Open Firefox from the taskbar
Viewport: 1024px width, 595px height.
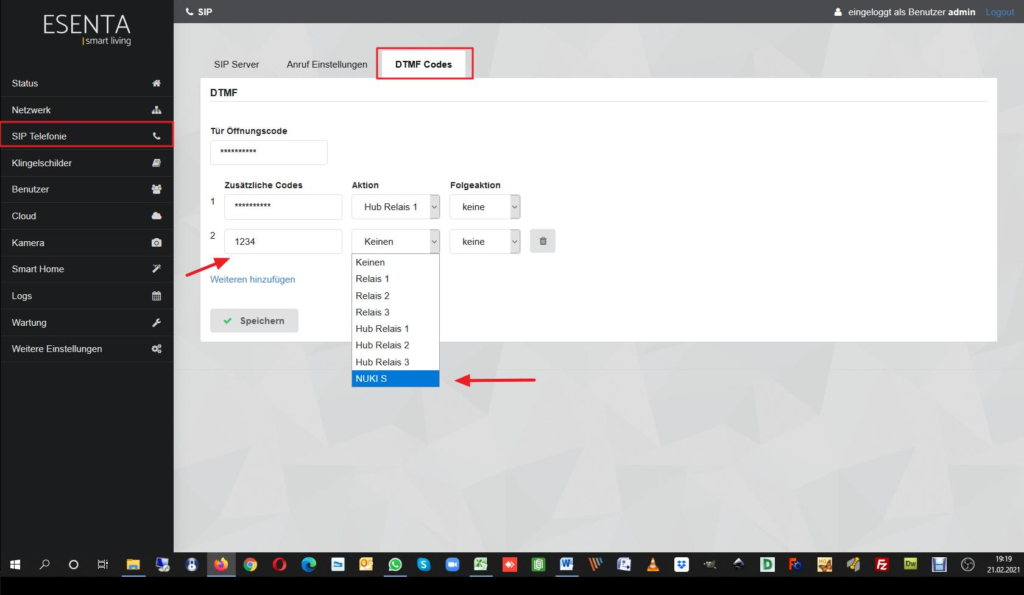(x=221, y=564)
